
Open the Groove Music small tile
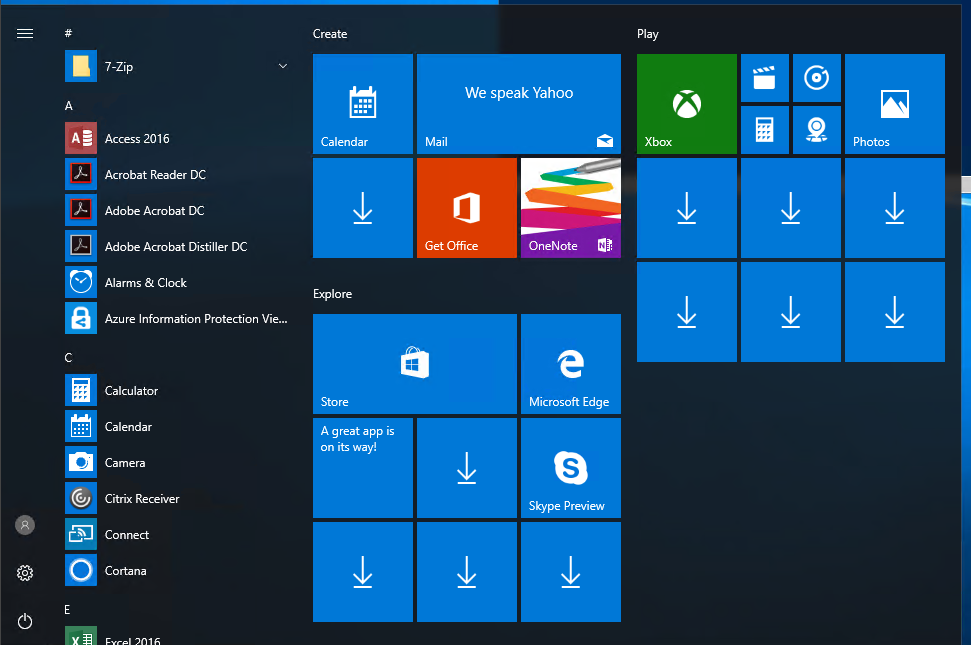pos(816,78)
